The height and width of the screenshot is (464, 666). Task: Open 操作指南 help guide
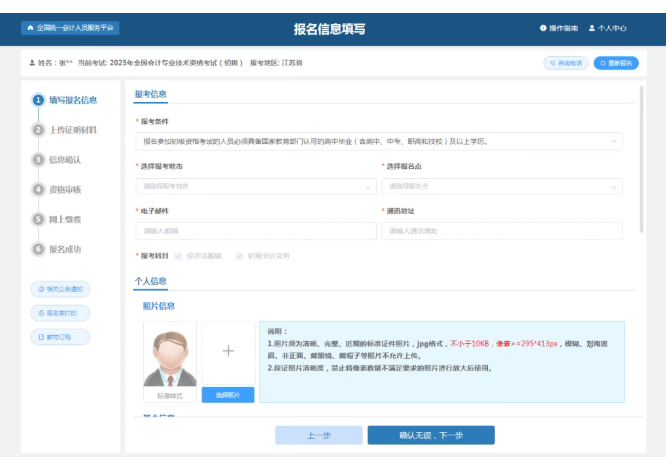559,28
